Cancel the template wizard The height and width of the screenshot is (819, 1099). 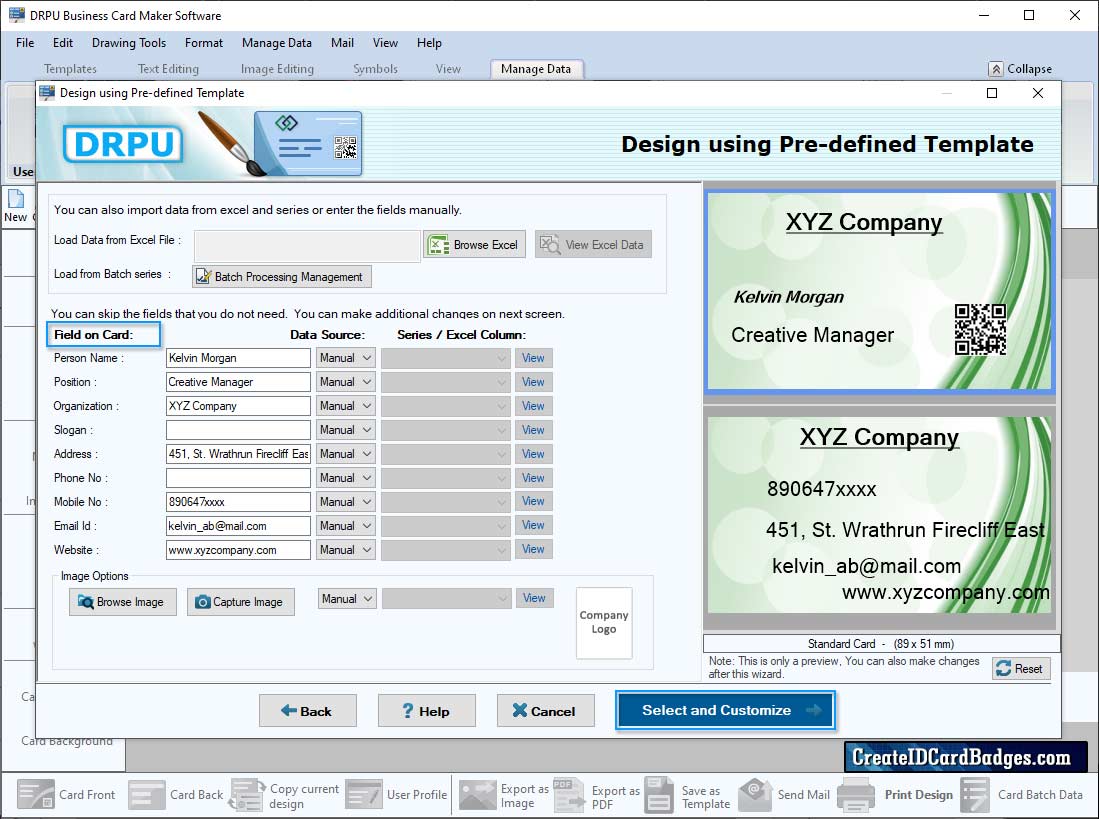[x=546, y=711]
